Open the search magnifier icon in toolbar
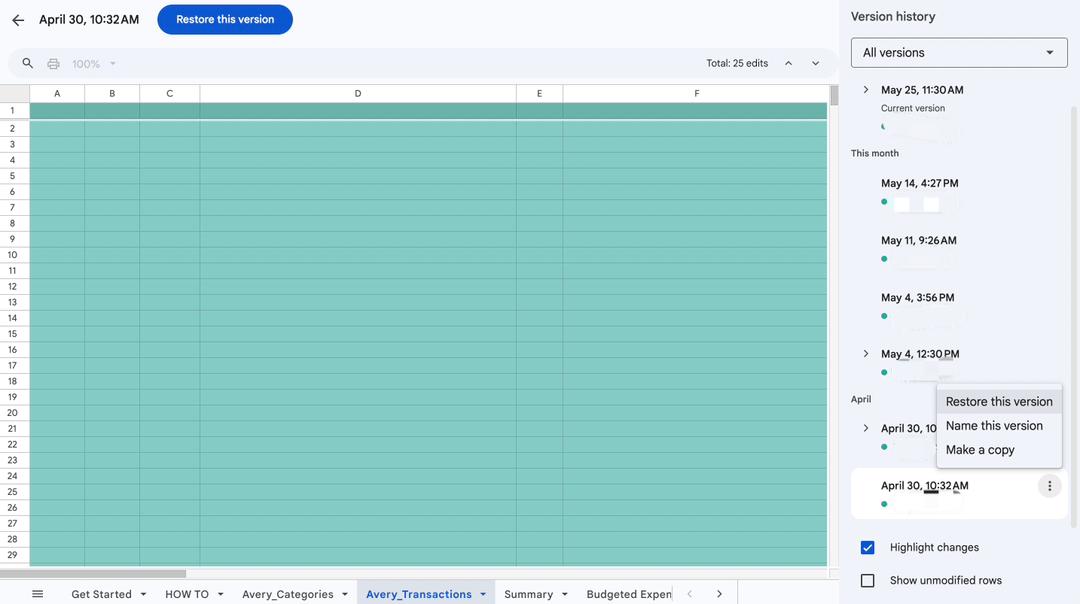The height and width of the screenshot is (604, 1080). (x=28, y=63)
